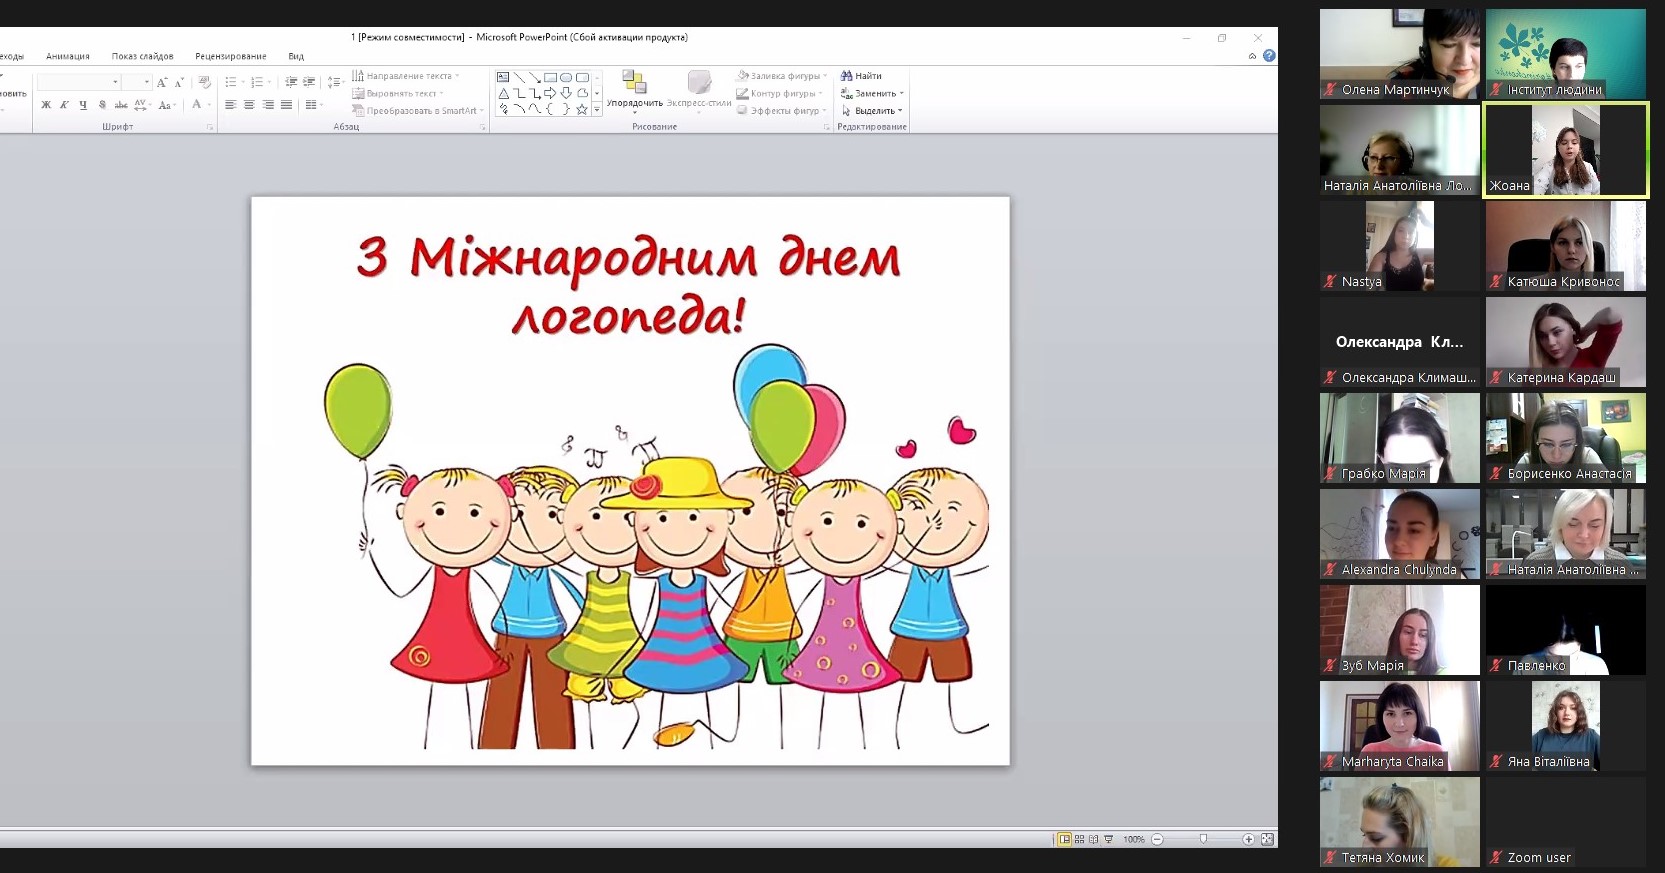This screenshot has height=873, width=1665.
Task: Decrease the list indent level
Action: point(291,82)
